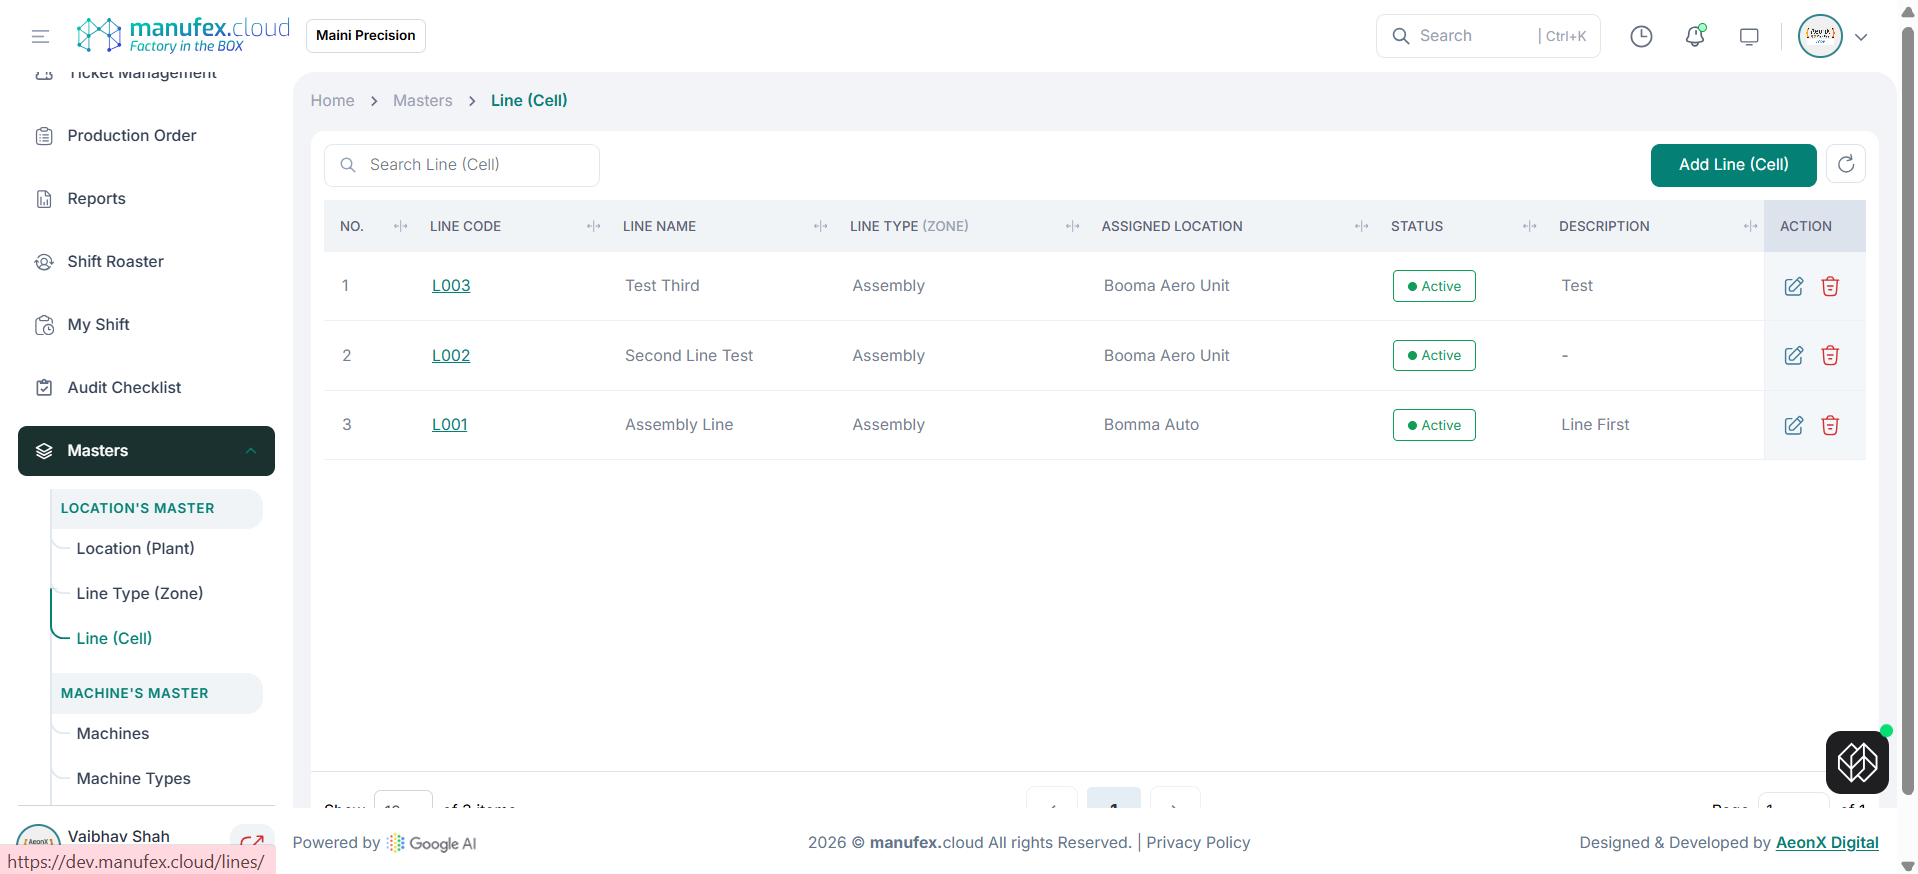Open the user profile dropdown arrow
Viewport: 1918px width, 874px height.
click(x=1861, y=37)
